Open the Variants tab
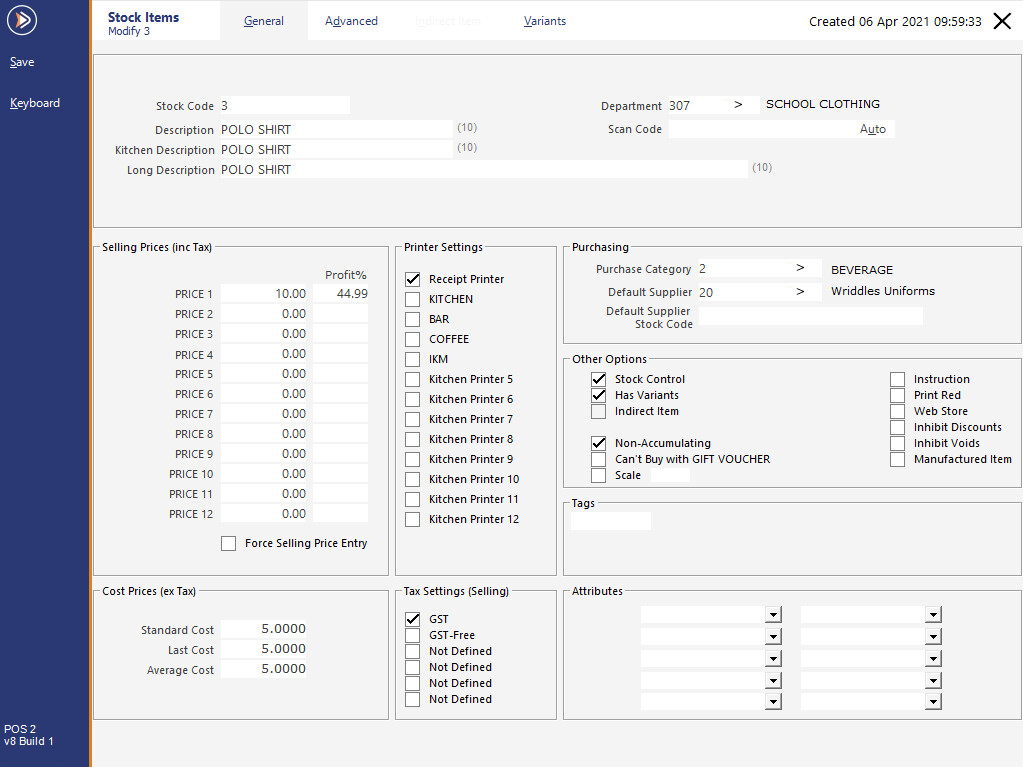 [545, 21]
